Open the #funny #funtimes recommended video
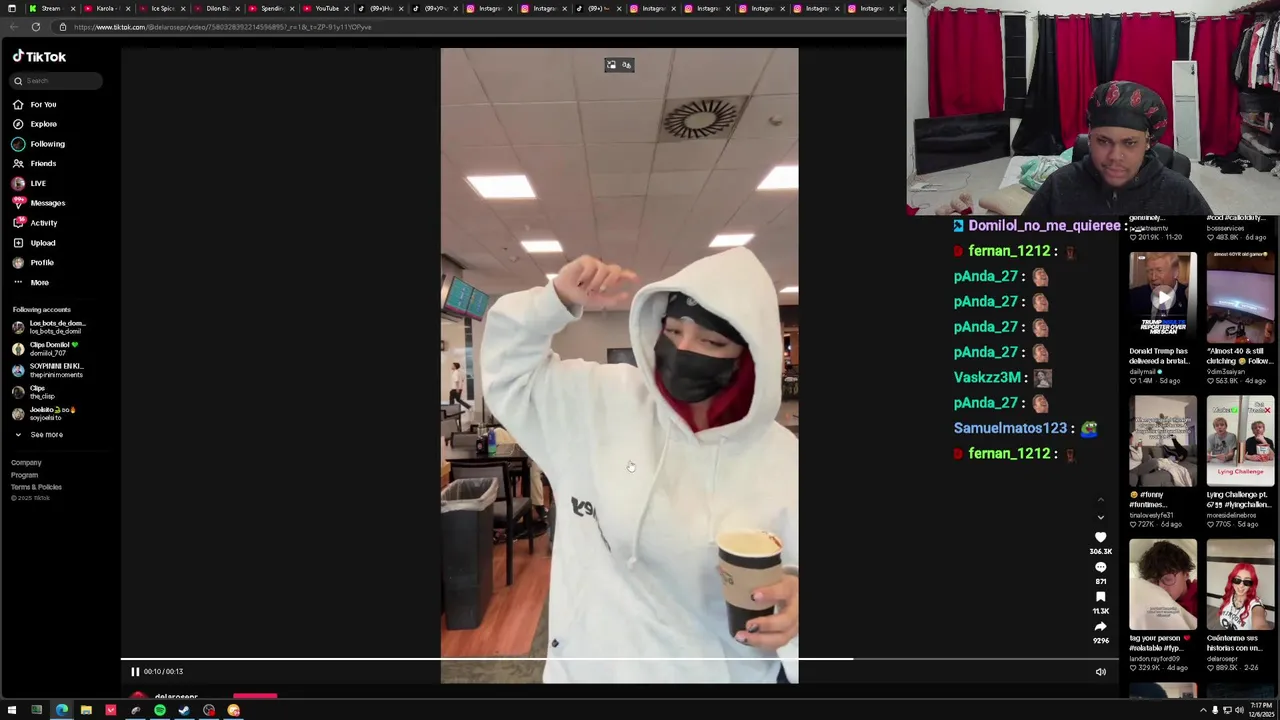The width and height of the screenshot is (1280, 720). 1162,442
